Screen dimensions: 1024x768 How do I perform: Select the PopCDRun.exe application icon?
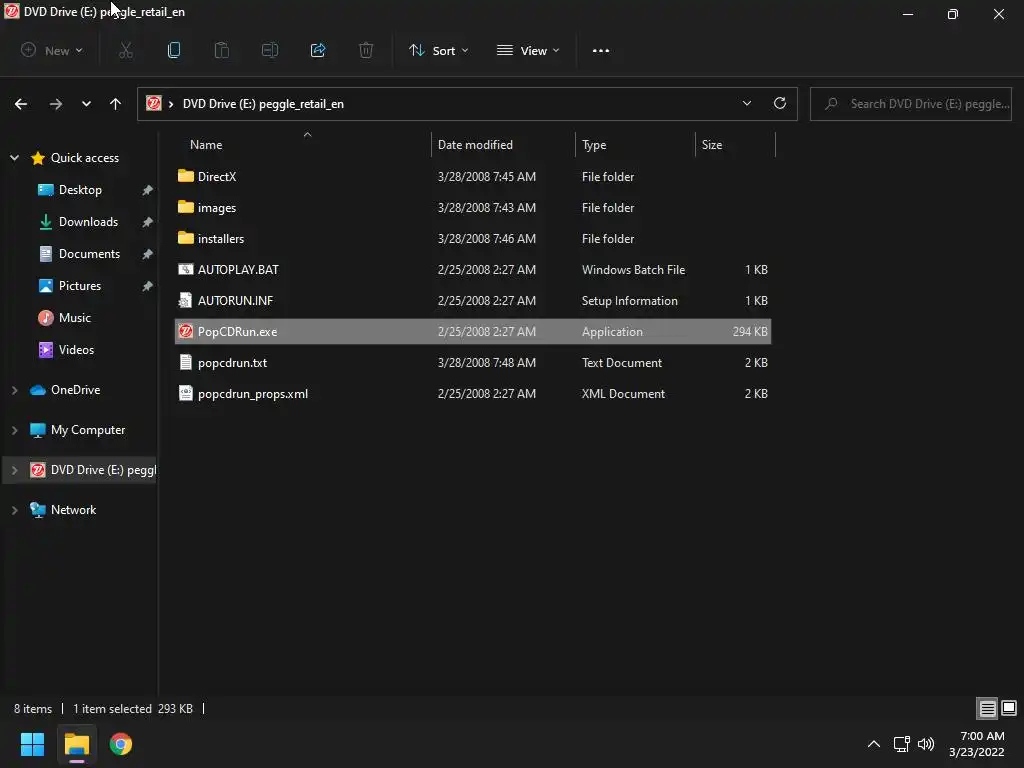click(x=185, y=331)
